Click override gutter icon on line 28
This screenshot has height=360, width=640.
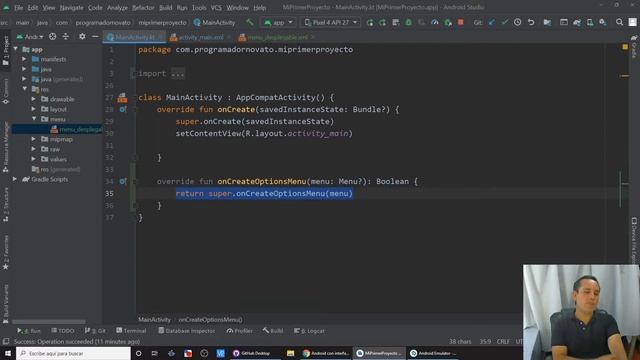click(x=123, y=109)
